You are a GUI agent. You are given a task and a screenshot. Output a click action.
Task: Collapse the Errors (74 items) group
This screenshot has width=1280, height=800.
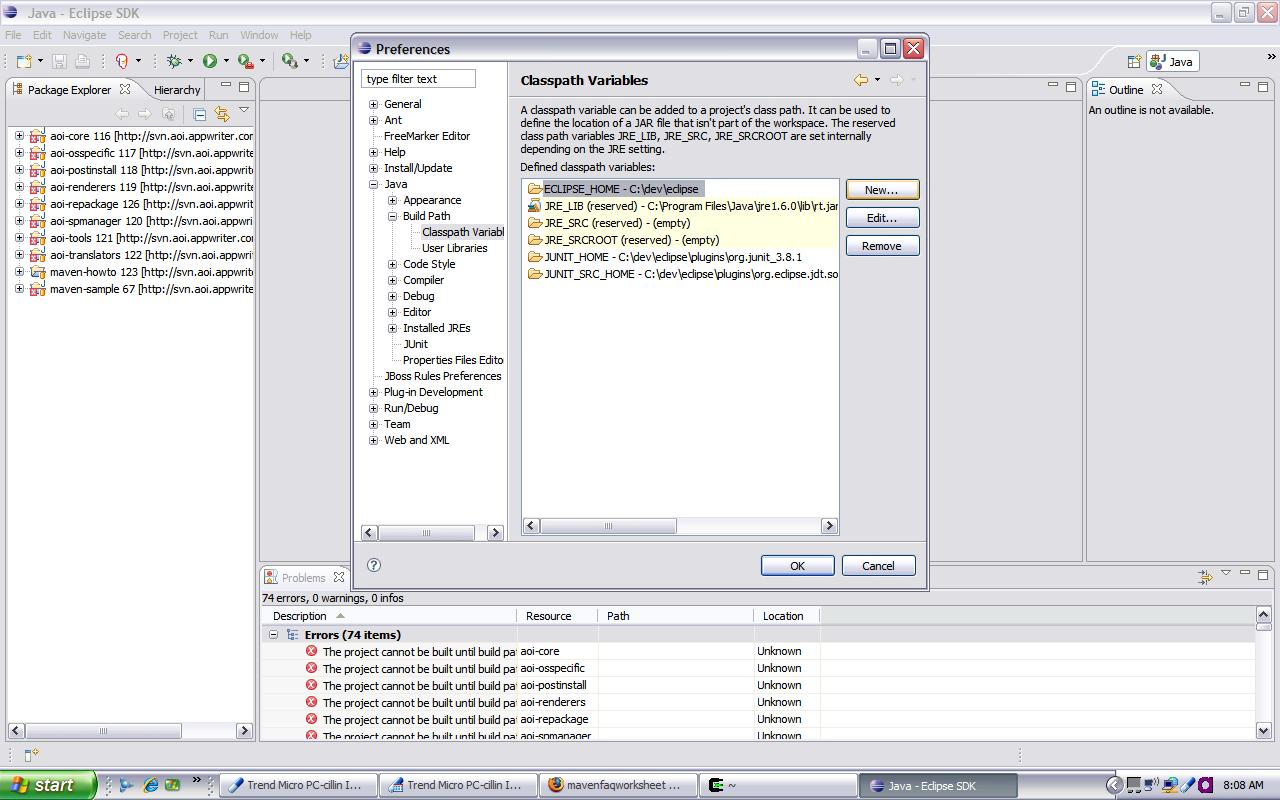coord(273,634)
